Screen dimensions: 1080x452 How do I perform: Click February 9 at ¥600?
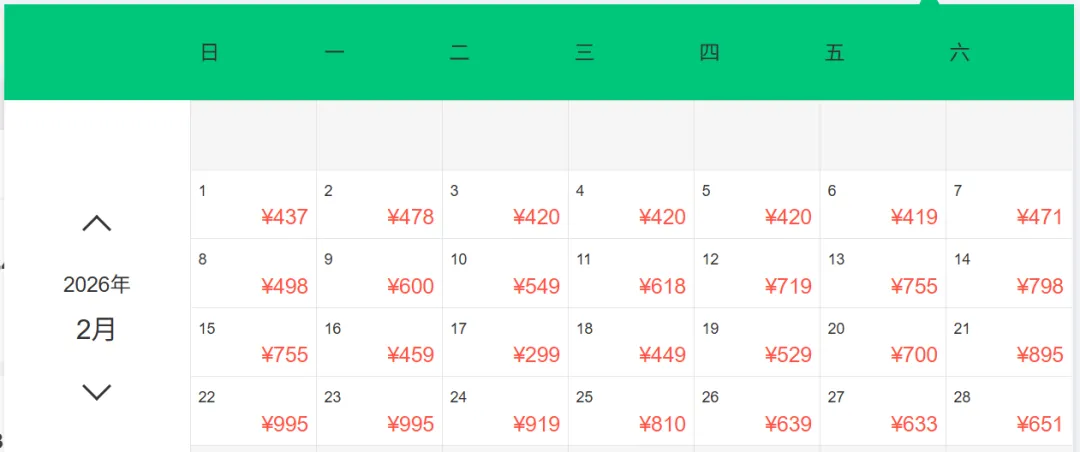coord(379,274)
